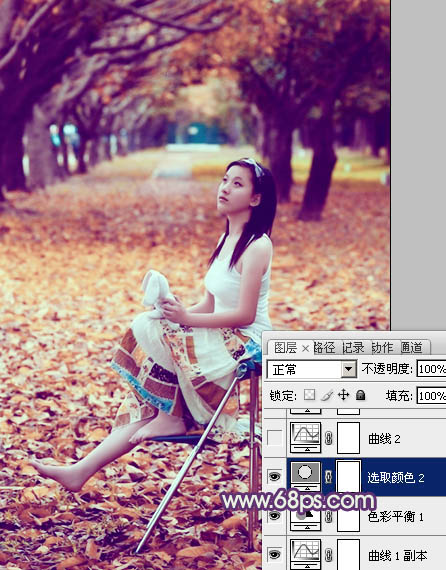Close the 图层 tab with its X
The image size is (446, 570).
[305, 349]
